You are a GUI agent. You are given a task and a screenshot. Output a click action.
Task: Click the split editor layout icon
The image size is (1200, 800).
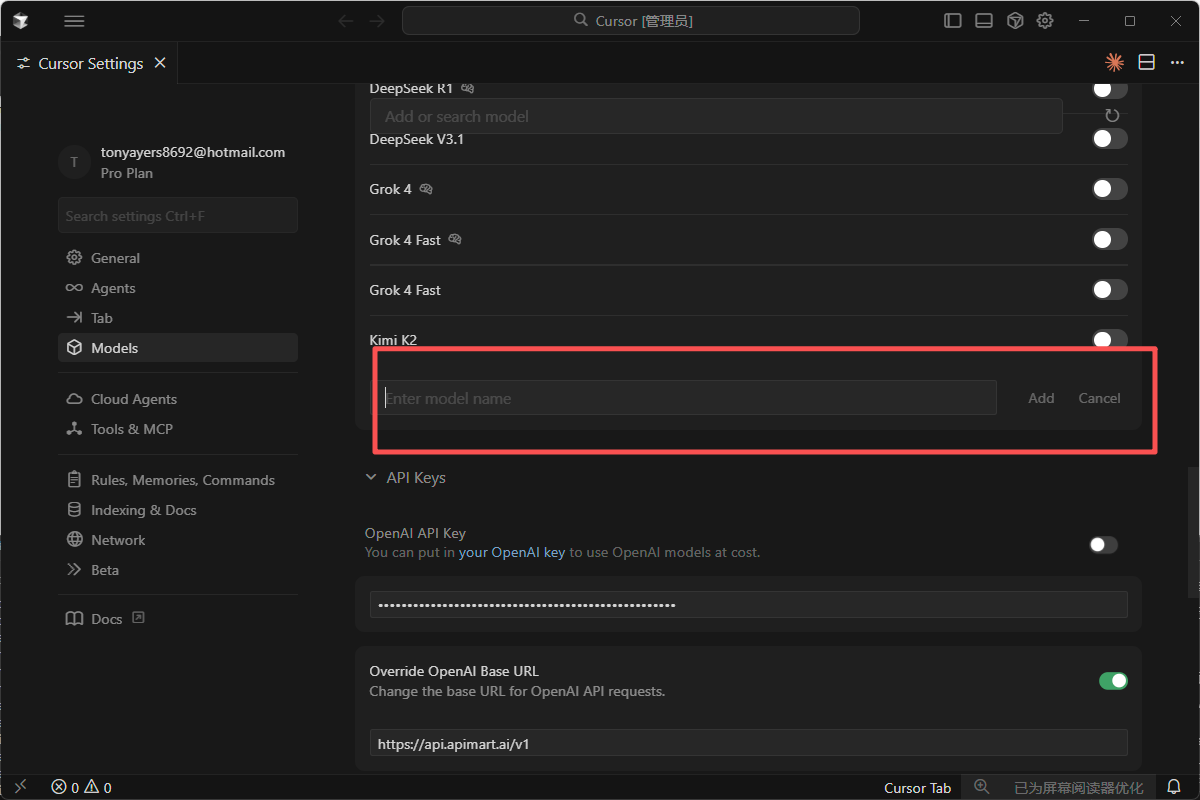pos(1147,62)
